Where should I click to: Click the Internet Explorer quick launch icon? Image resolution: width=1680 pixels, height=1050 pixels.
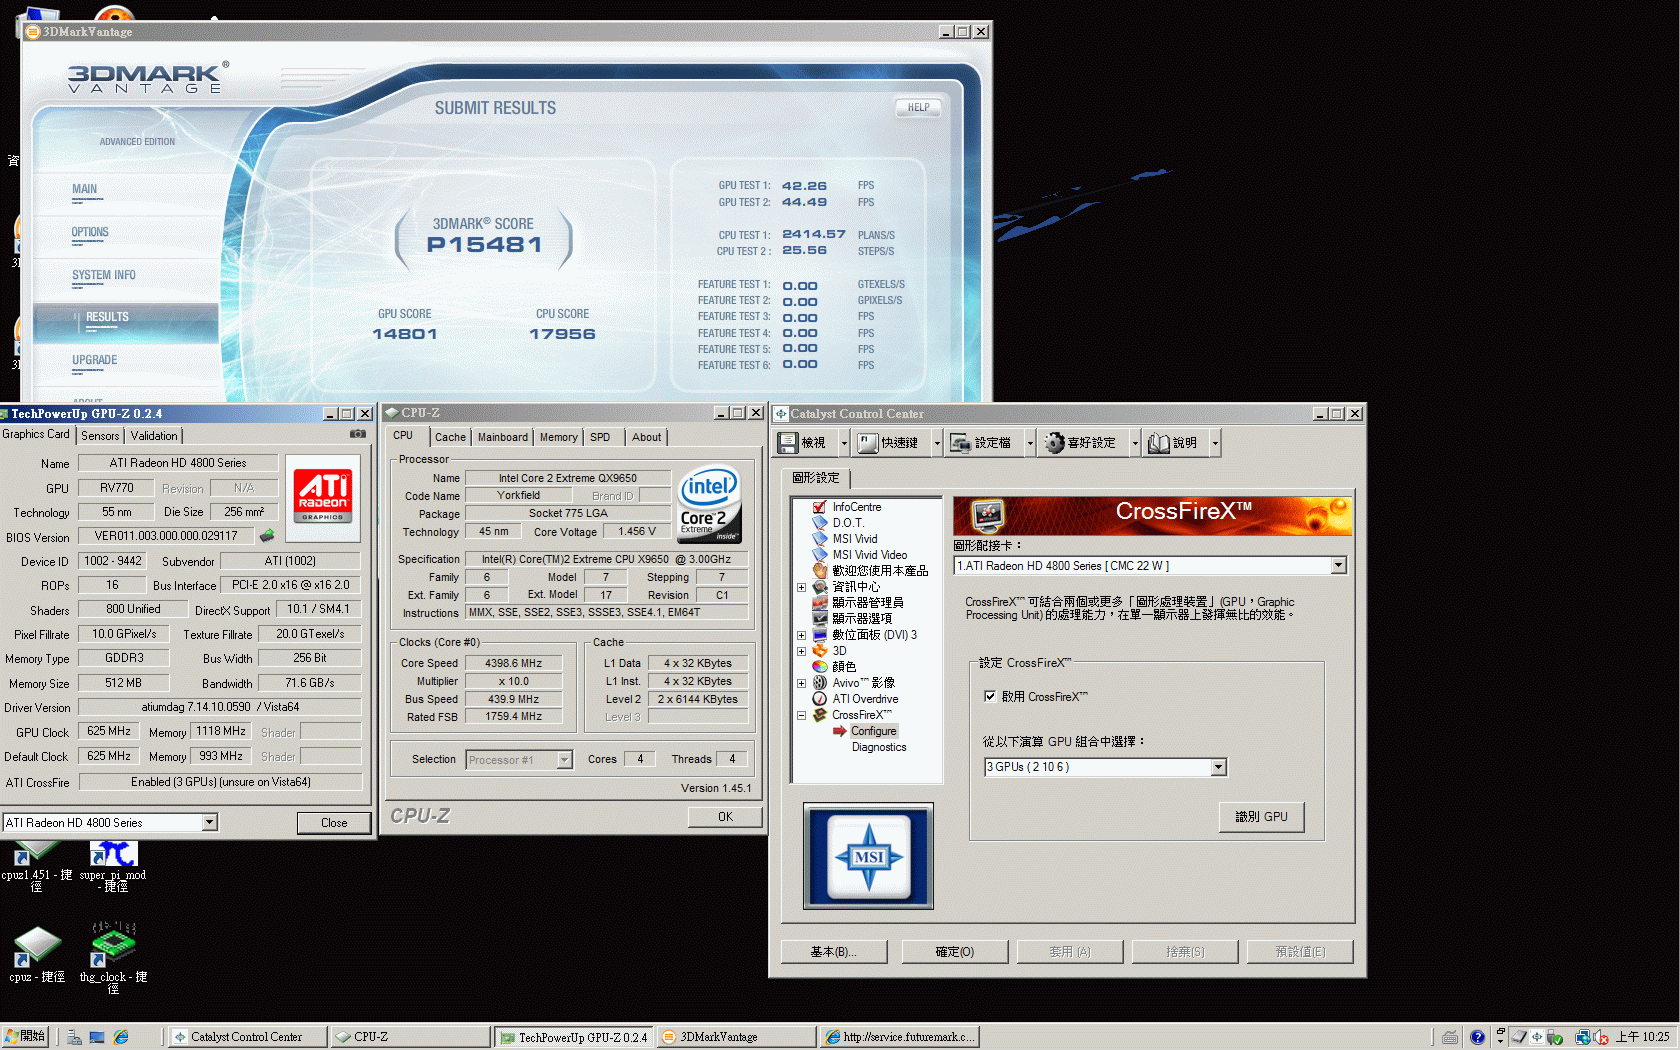121,1038
